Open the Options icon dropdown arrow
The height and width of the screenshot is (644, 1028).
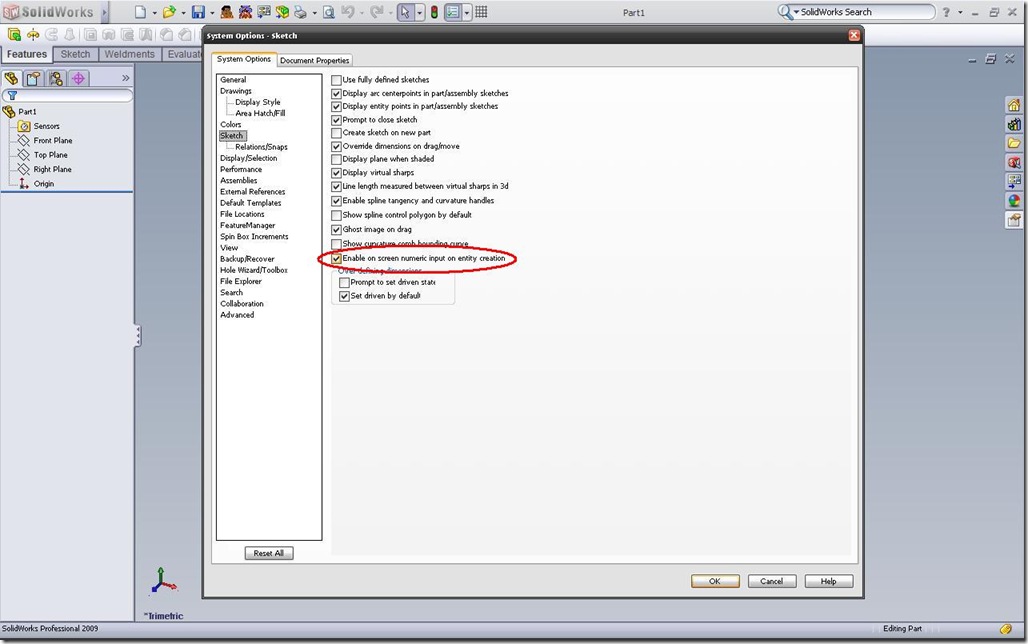click(467, 12)
